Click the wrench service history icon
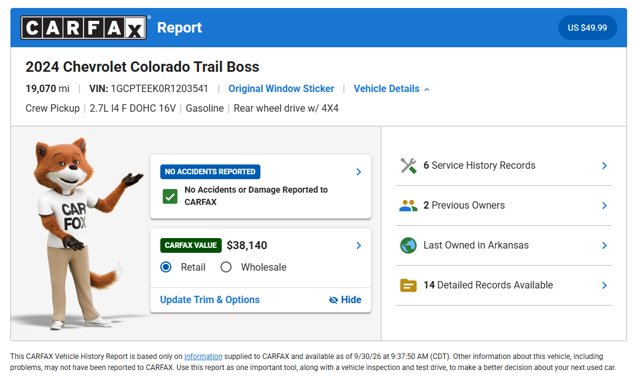Viewport: 640px width, 378px height. click(408, 165)
